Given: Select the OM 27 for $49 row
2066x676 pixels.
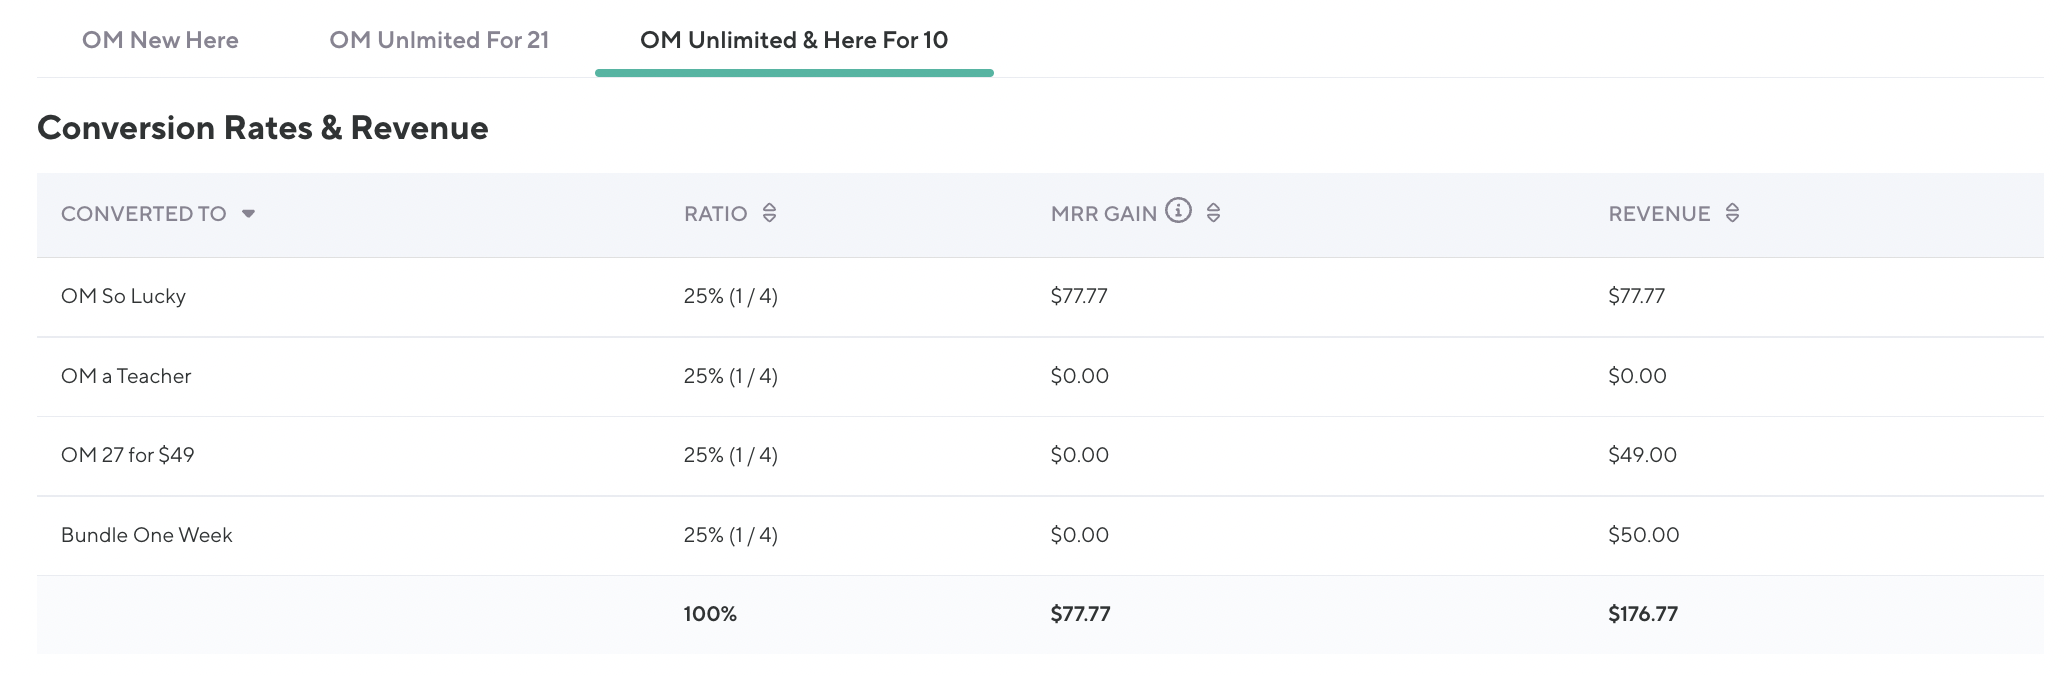Looking at the screenshot, I should click(127, 455).
